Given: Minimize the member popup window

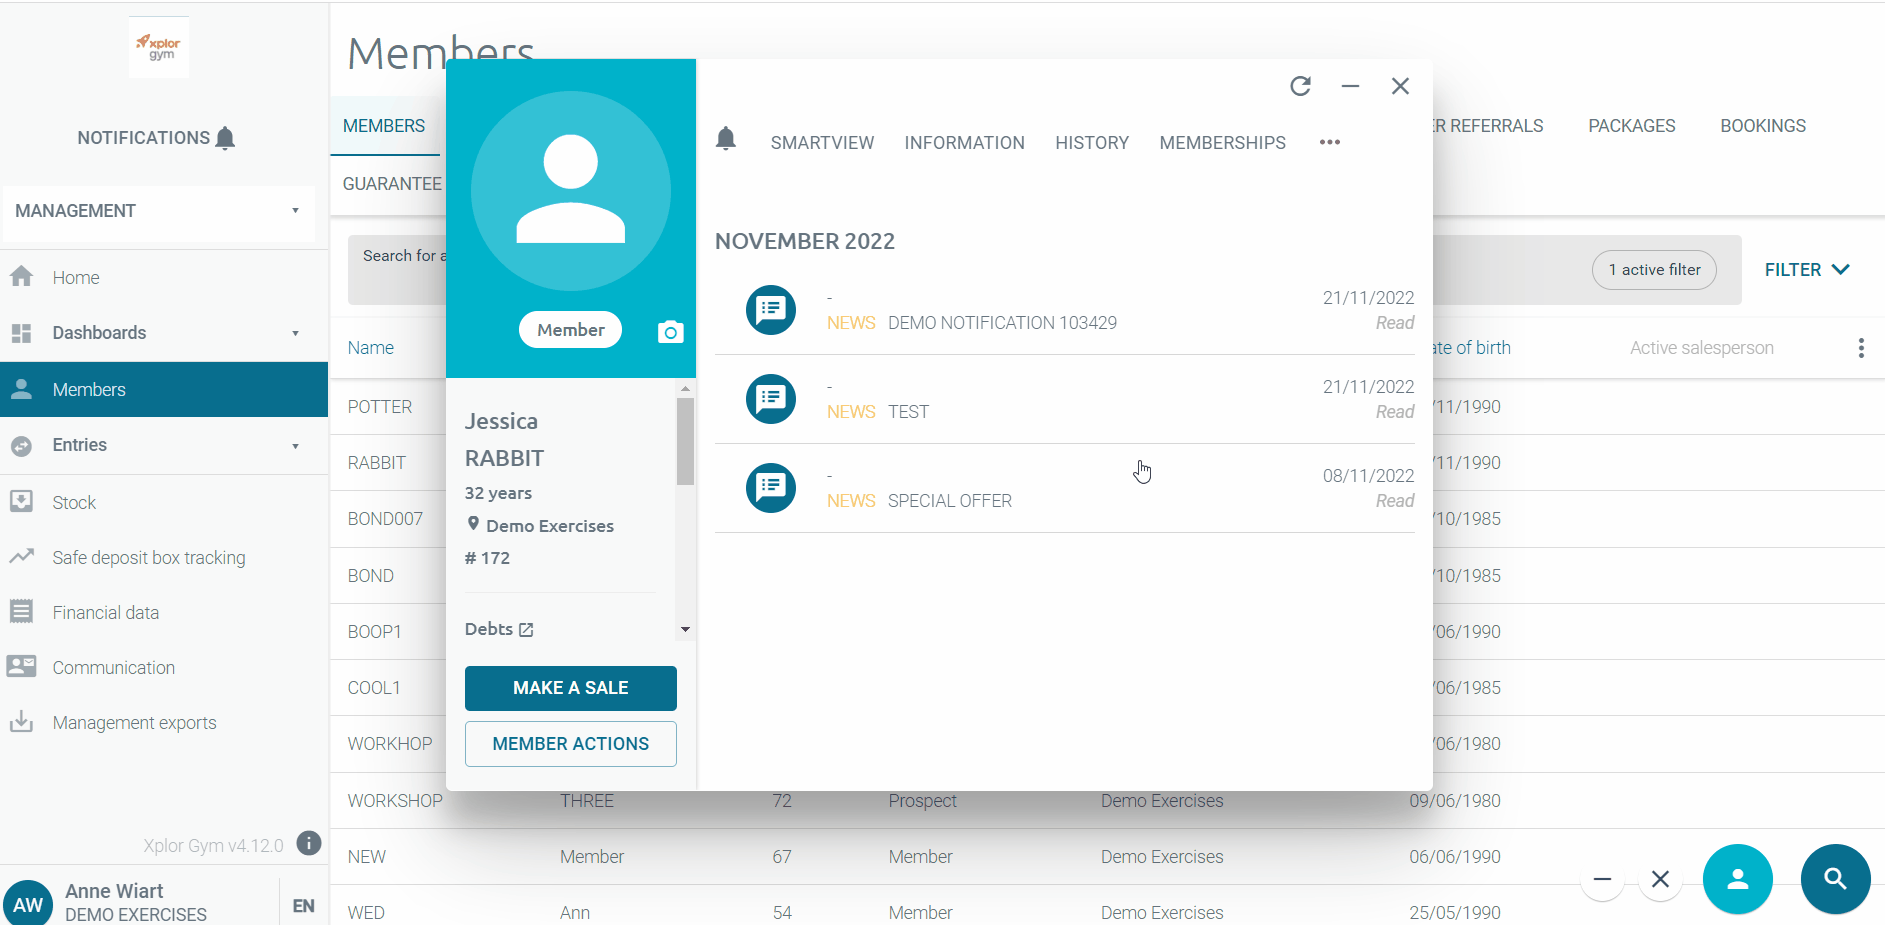Looking at the screenshot, I should click(1350, 86).
